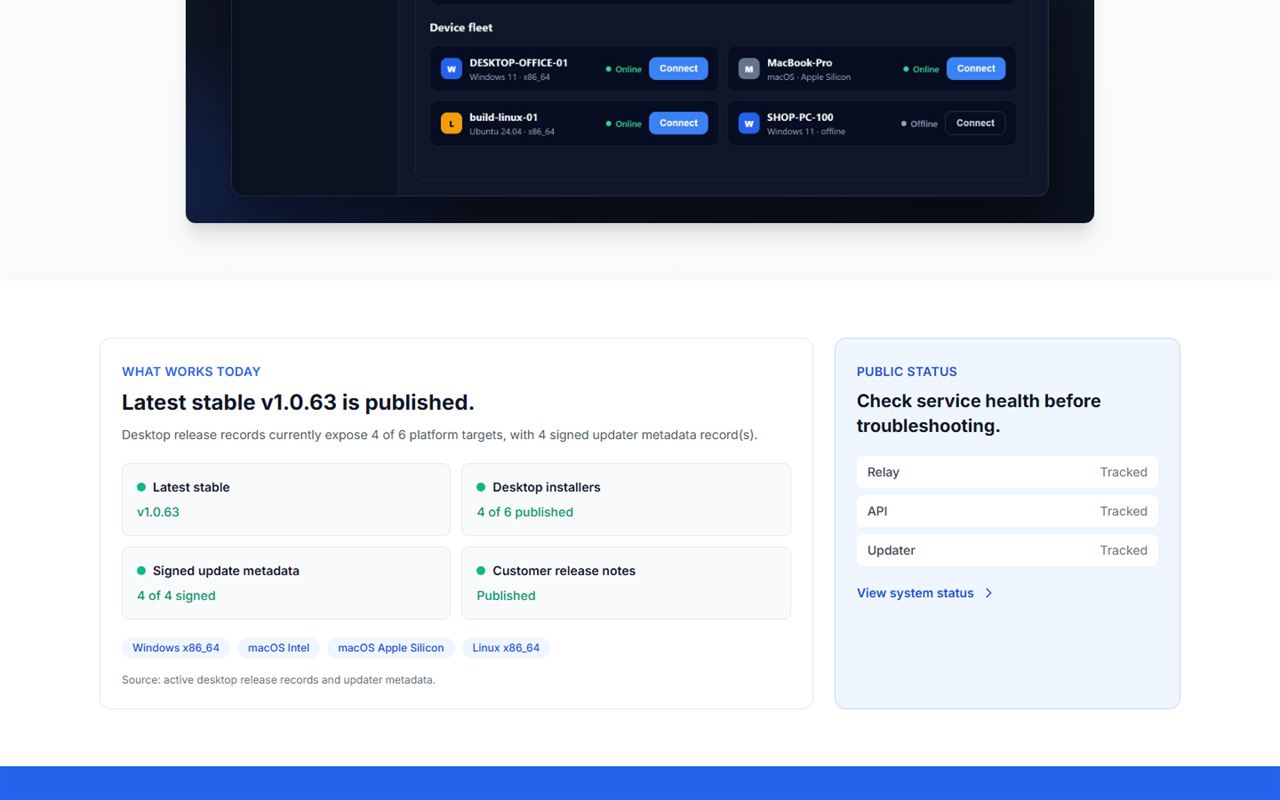This screenshot has width=1280, height=800.
Task: Click the 'Ubuntu 24.04 · x86_64' subtitle
Action: click(512, 132)
